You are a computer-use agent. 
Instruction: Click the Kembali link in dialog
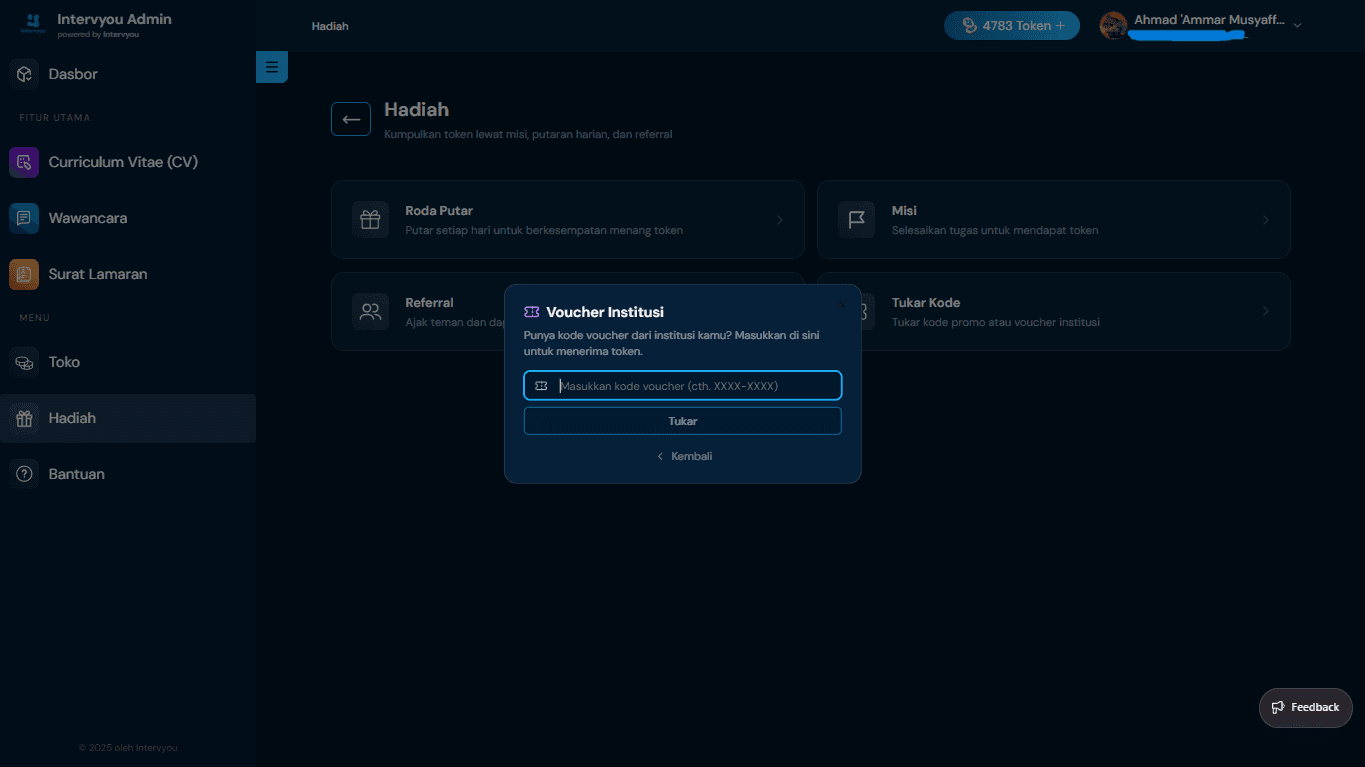coord(684,456)
